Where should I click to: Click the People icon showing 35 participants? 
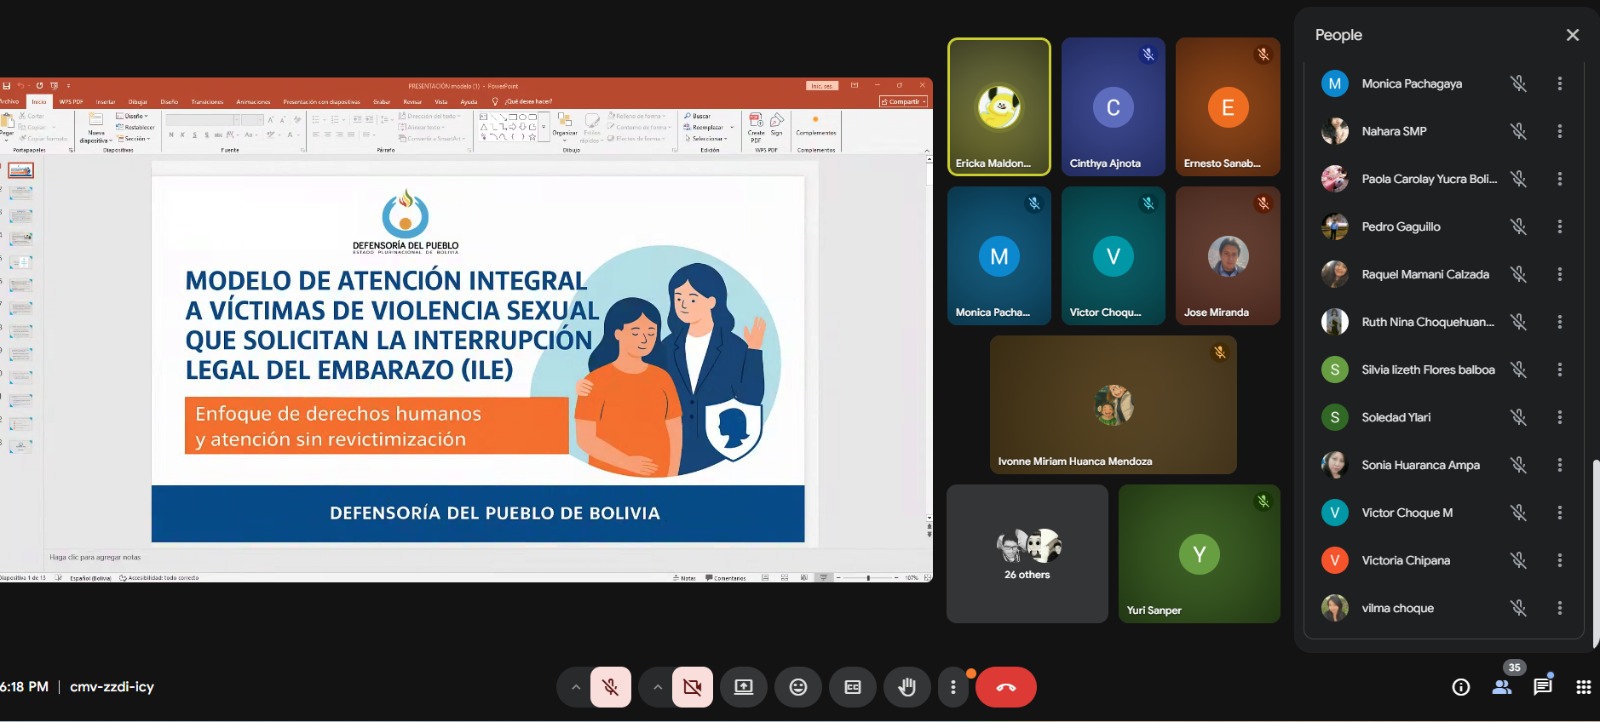(1502, 687)
